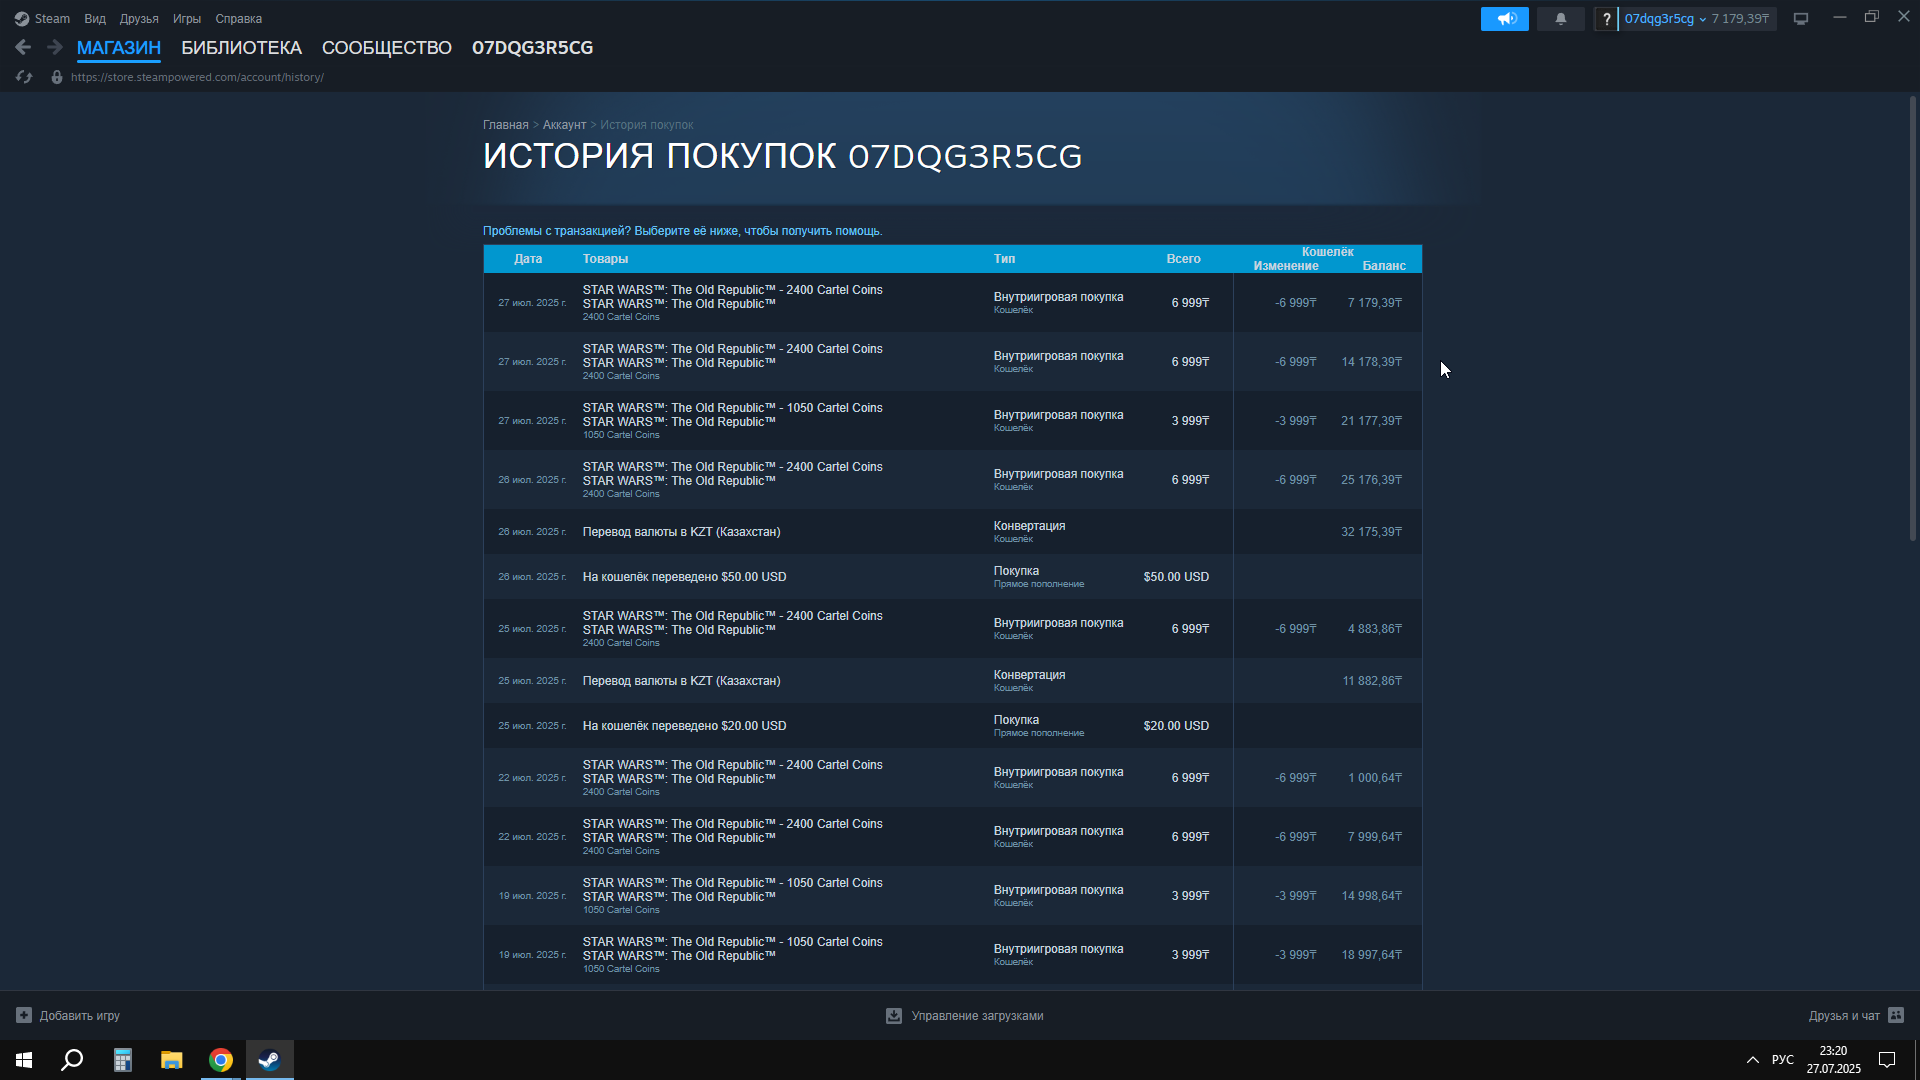Click the Всего column header

coord(1183,259)
